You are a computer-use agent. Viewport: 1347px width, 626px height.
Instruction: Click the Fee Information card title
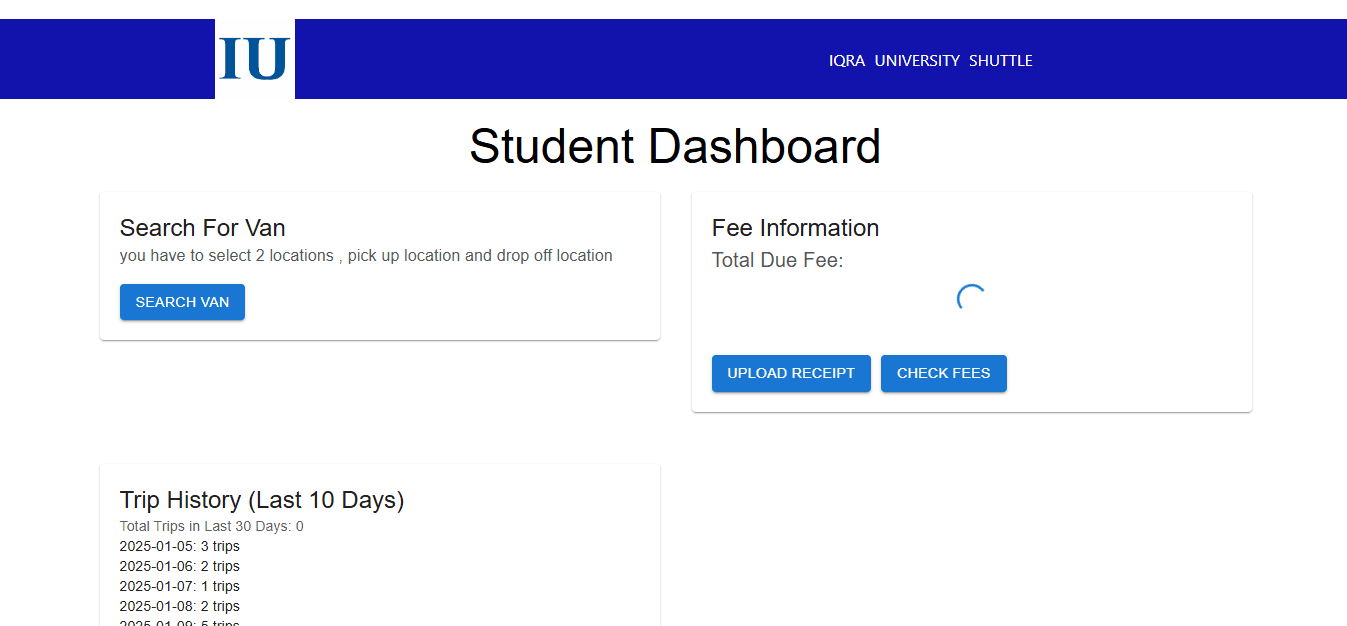(x=795, y=228)
